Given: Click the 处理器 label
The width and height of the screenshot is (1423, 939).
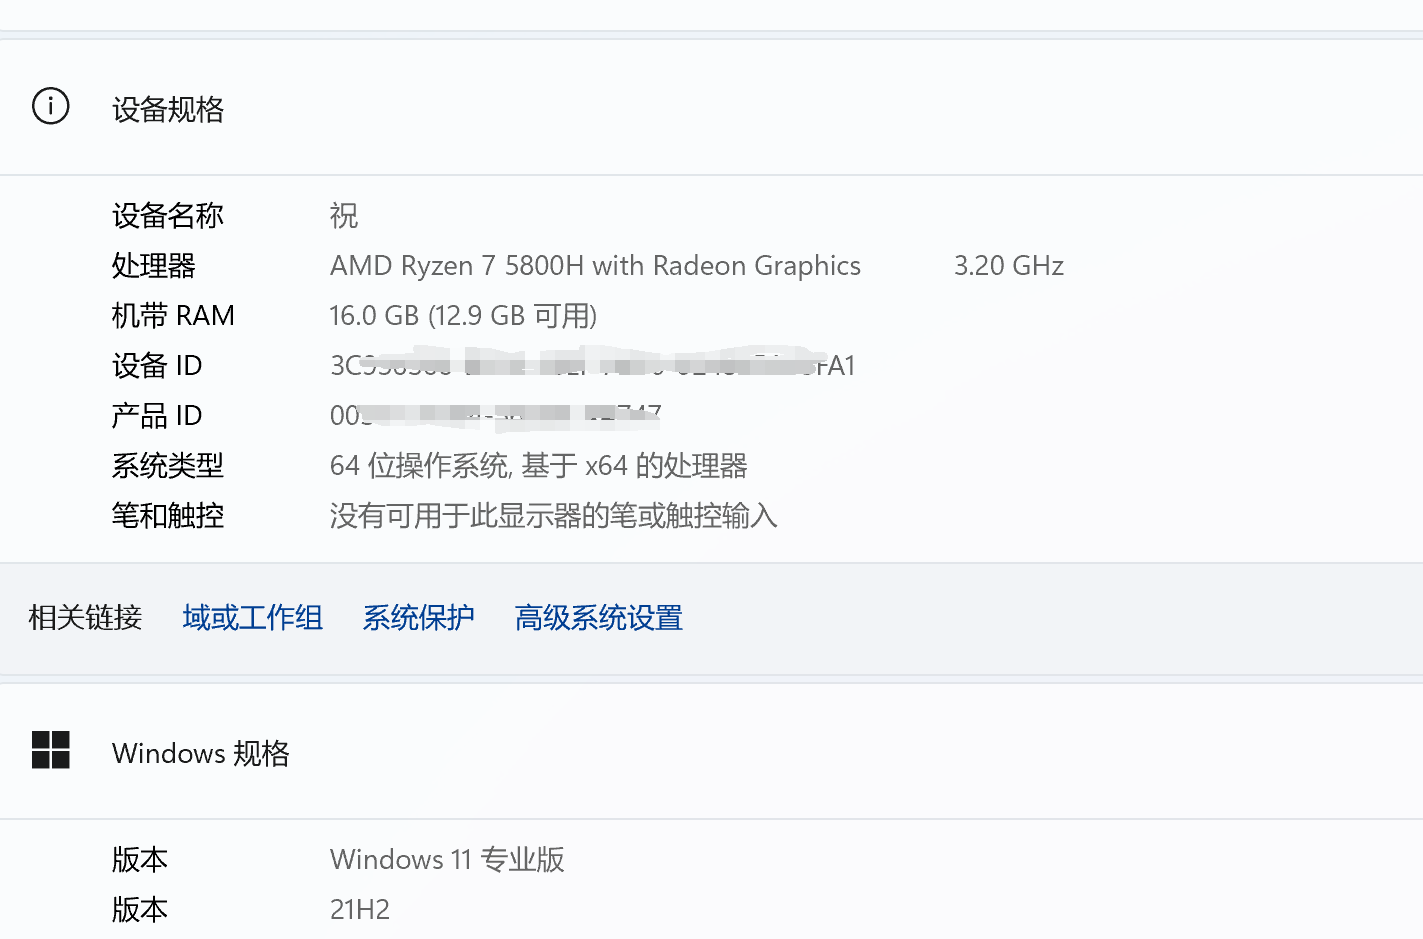Looking at the screenshot, I should click(154, 266).
